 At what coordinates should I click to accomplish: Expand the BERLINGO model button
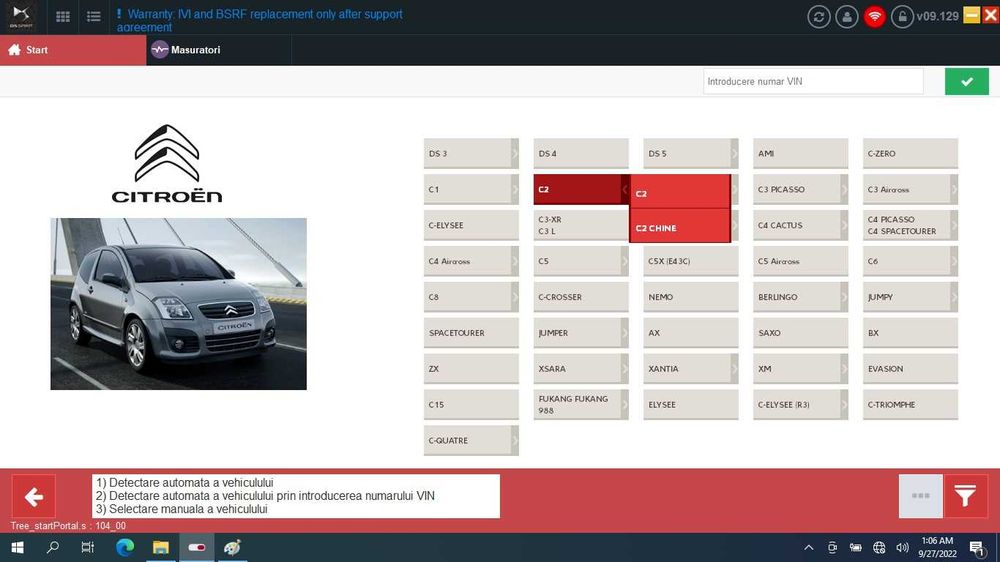pyautogui.click(x=800, y=297)
